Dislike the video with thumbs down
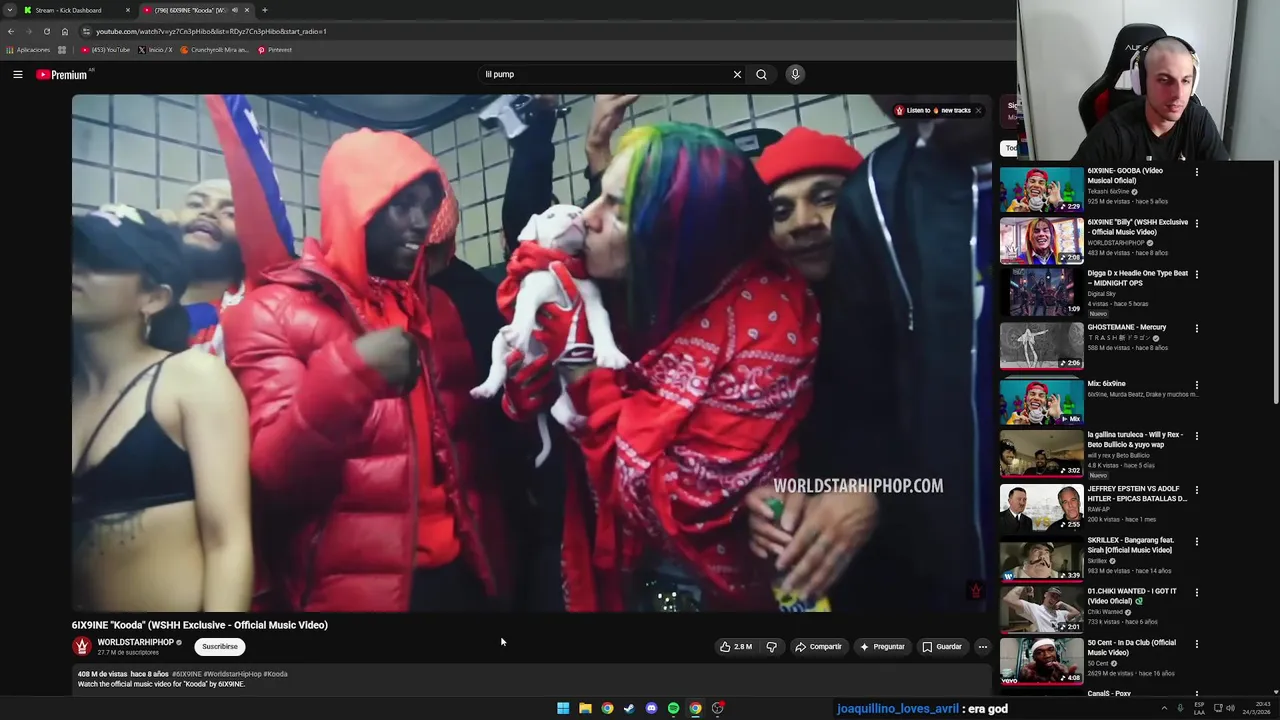This screenshot has height=720, width=1280. coord(771,647)
